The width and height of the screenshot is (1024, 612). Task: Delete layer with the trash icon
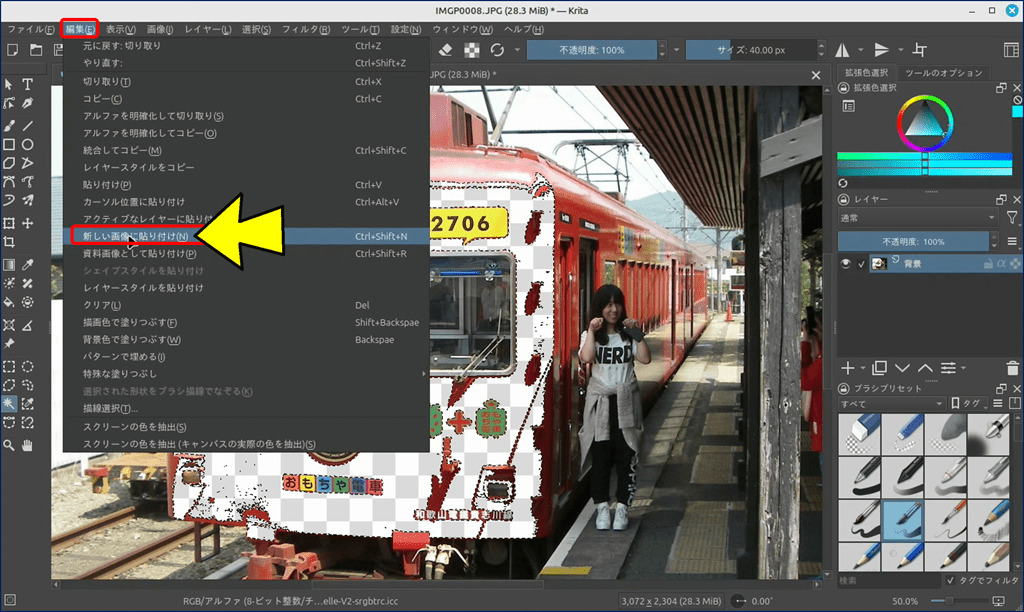click(x=1013, y=368)
